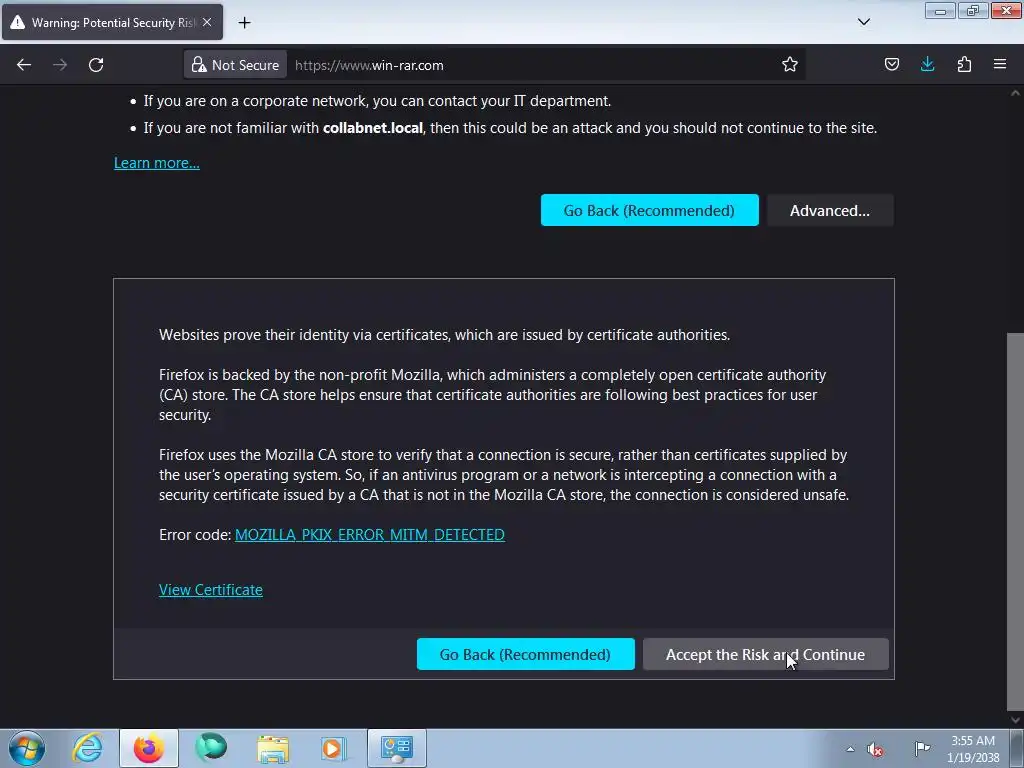Open the Firefox hamburger application menu
Viewport: 1024px width, 768px height.
[x=1000, y=65]
